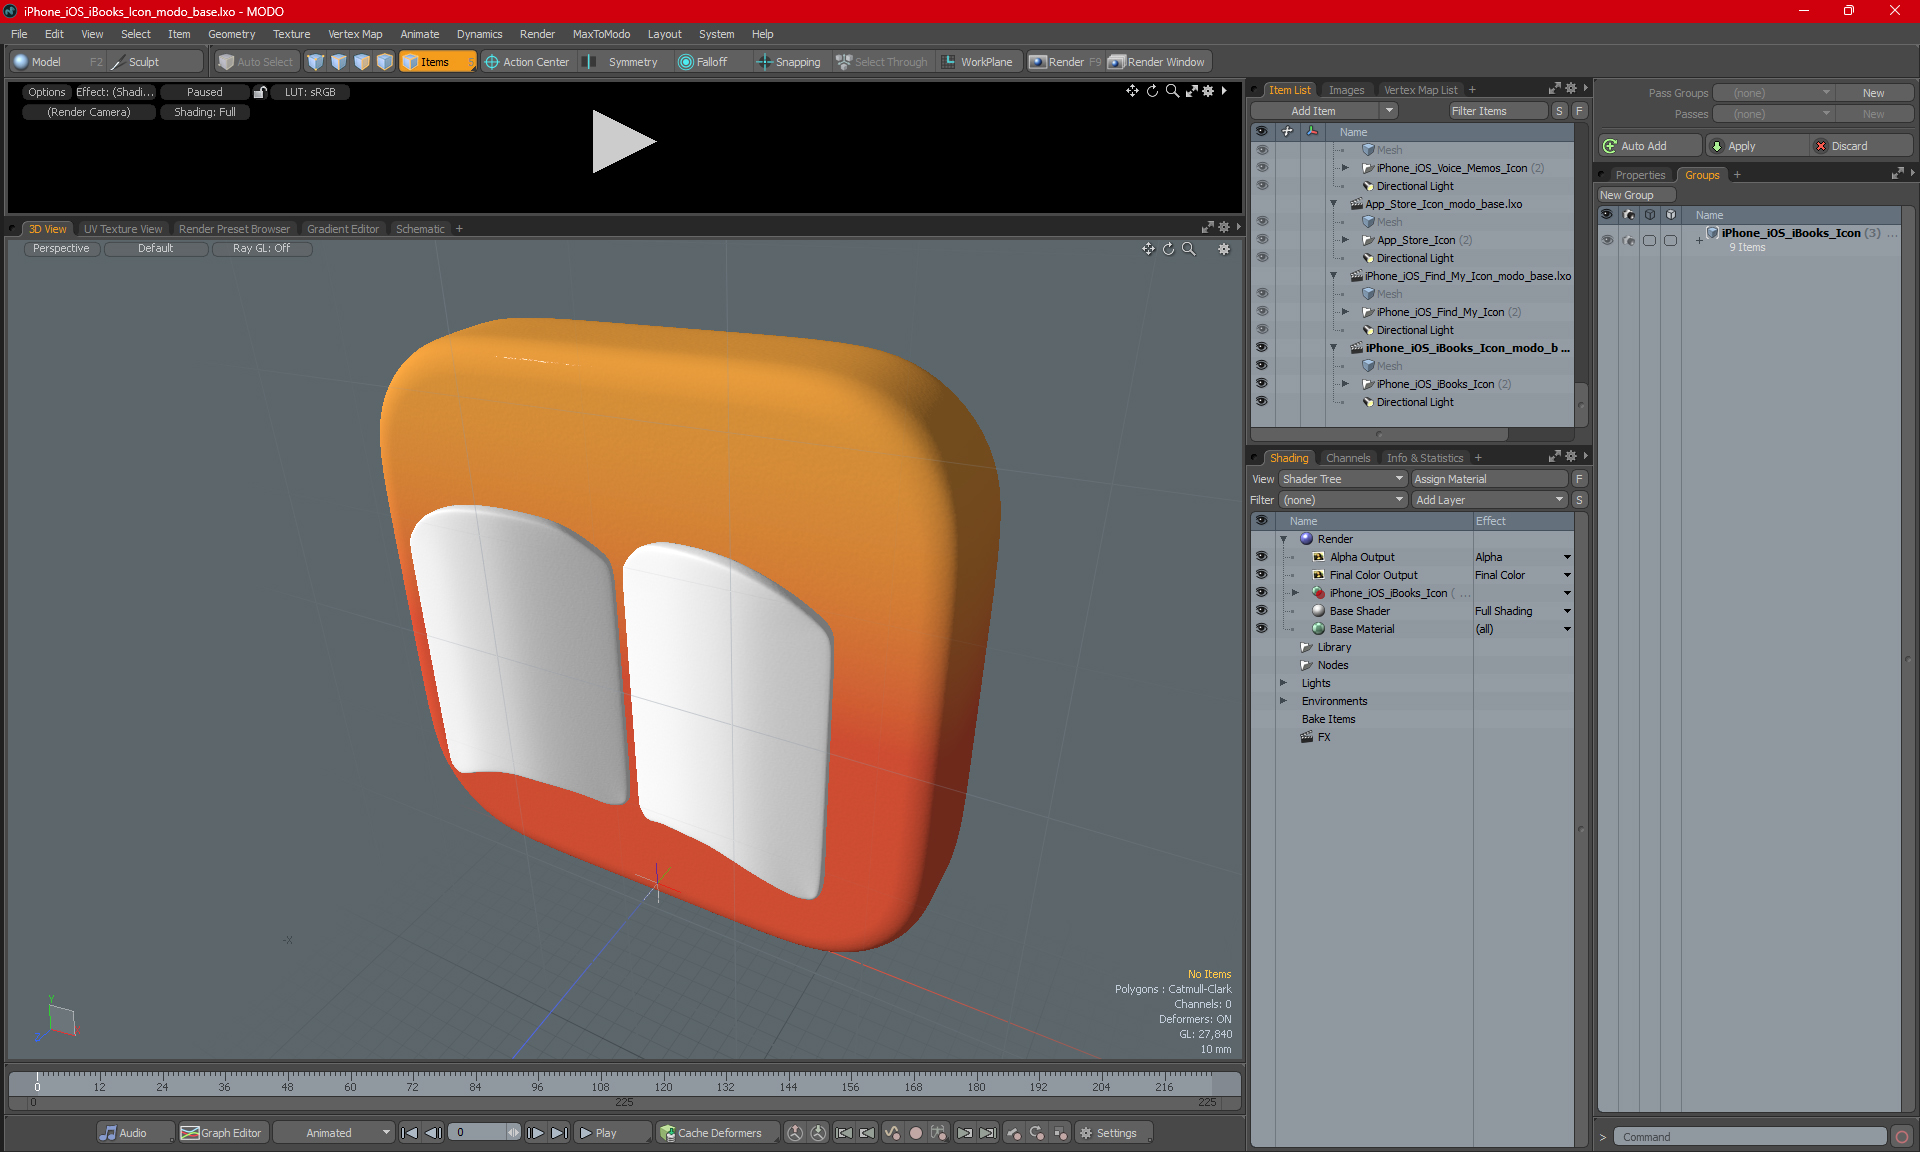
Task: Toggle visibility of App_Store_Icon item
Action: (1261, 240)
